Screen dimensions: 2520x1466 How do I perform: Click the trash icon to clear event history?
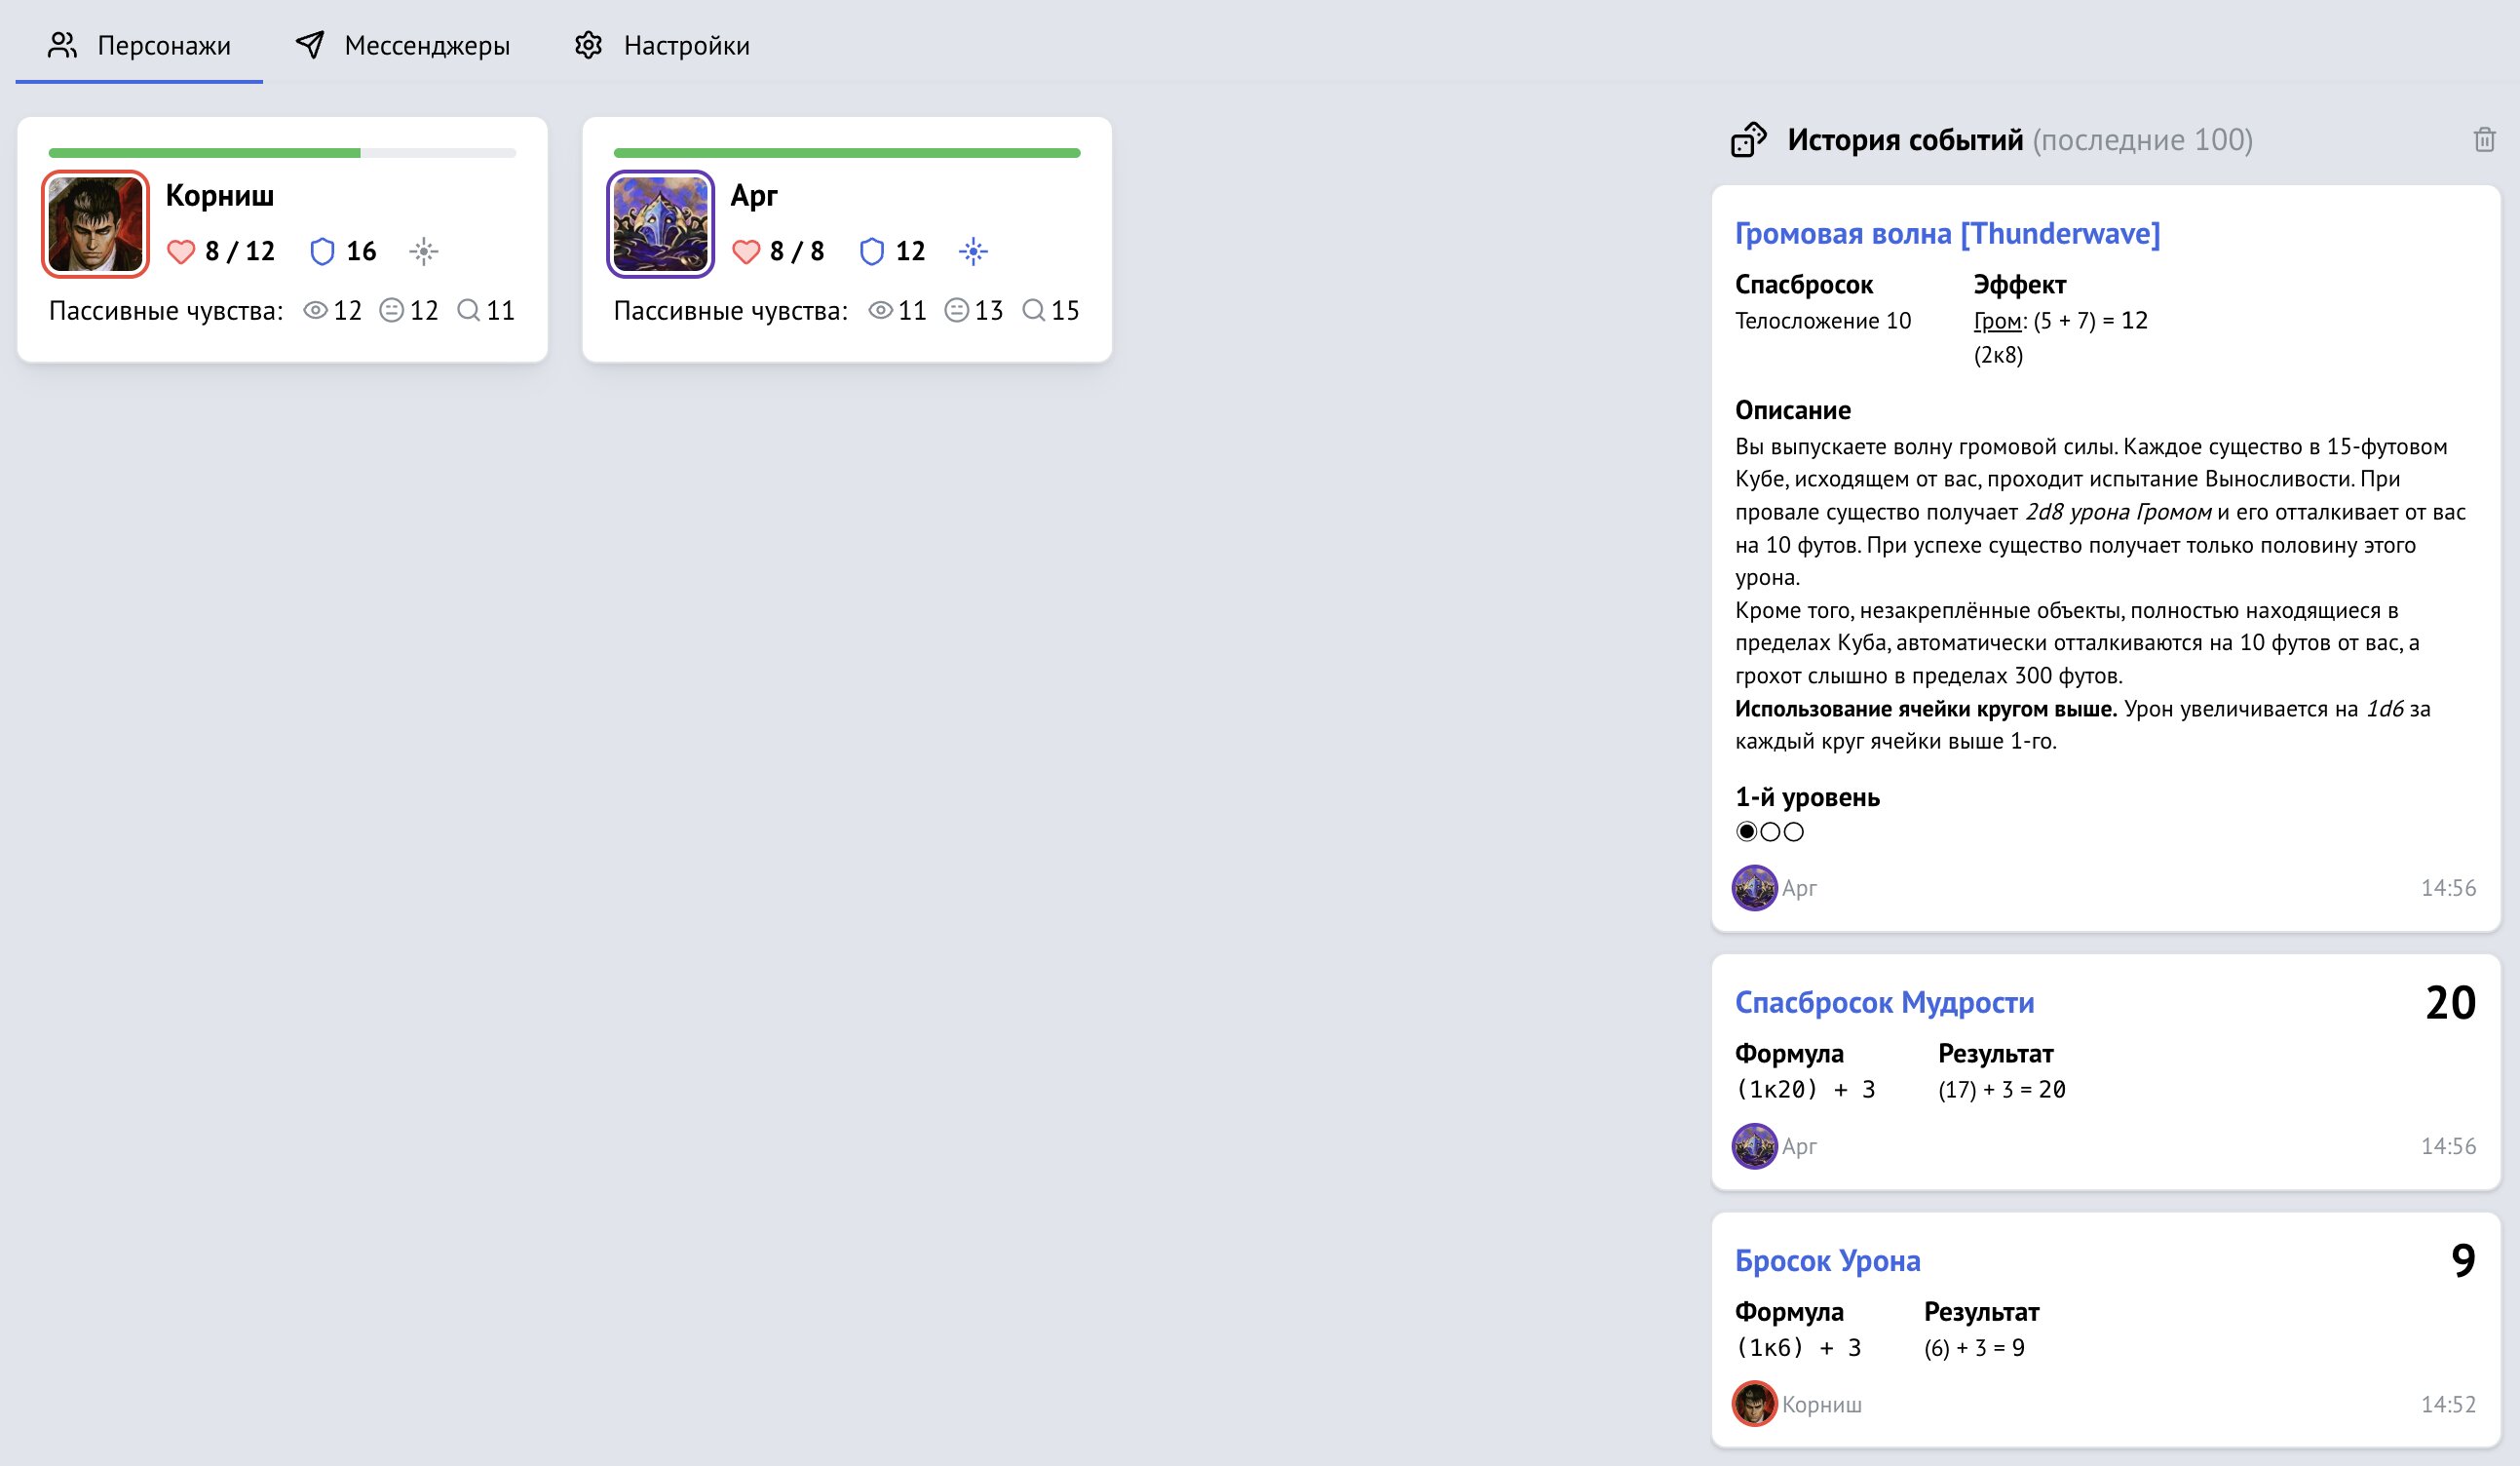point(2484,140)
